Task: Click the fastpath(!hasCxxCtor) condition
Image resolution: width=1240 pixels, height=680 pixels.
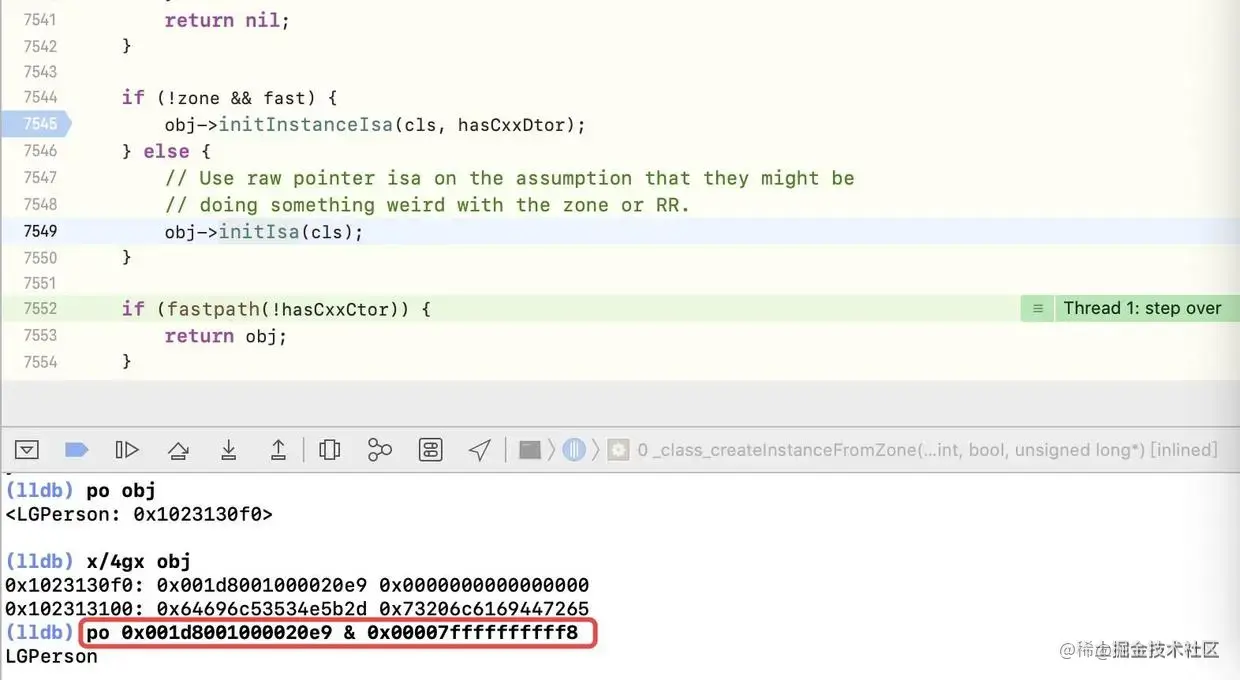Action: (x=282, y=309)
